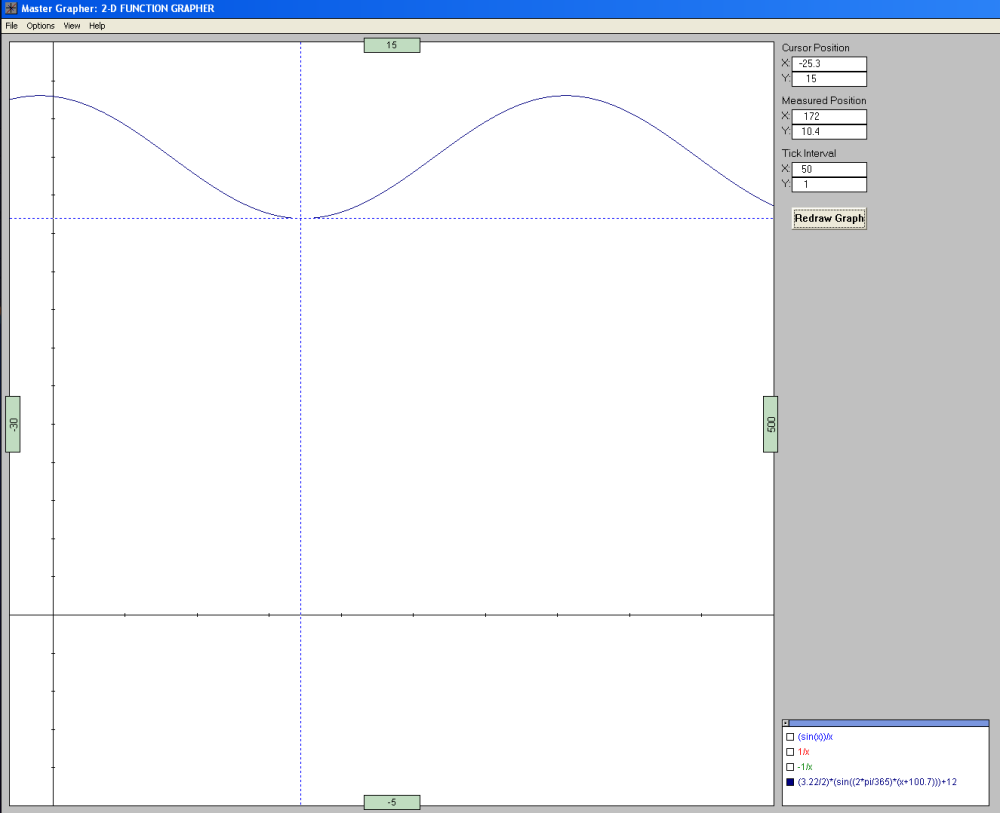Viewport: 1000px width, 813px height.
Task: Open the File menu
Action: 12,26
